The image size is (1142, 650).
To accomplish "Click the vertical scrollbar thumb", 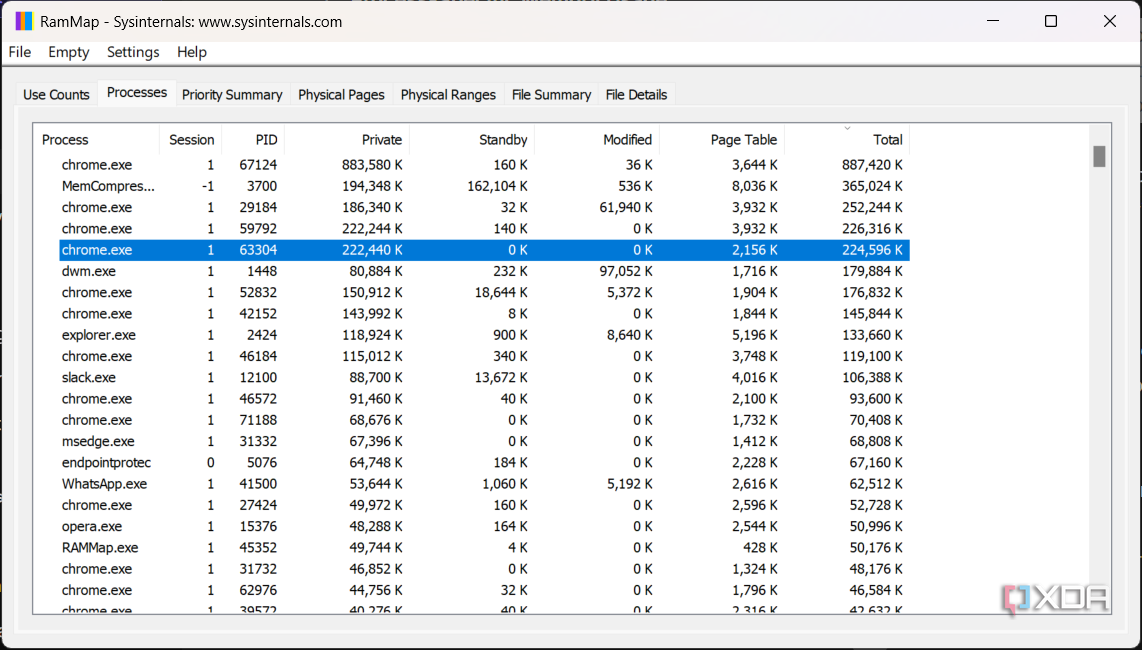I will pos(1099,157).
